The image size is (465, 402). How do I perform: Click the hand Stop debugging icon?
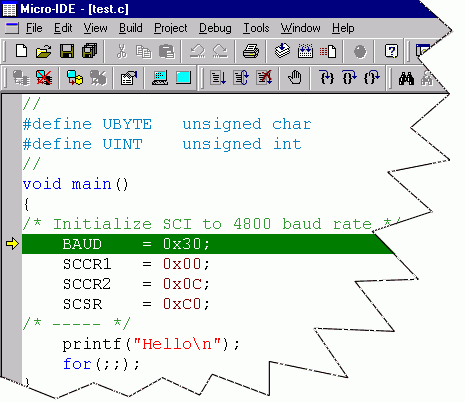(295, 78)
